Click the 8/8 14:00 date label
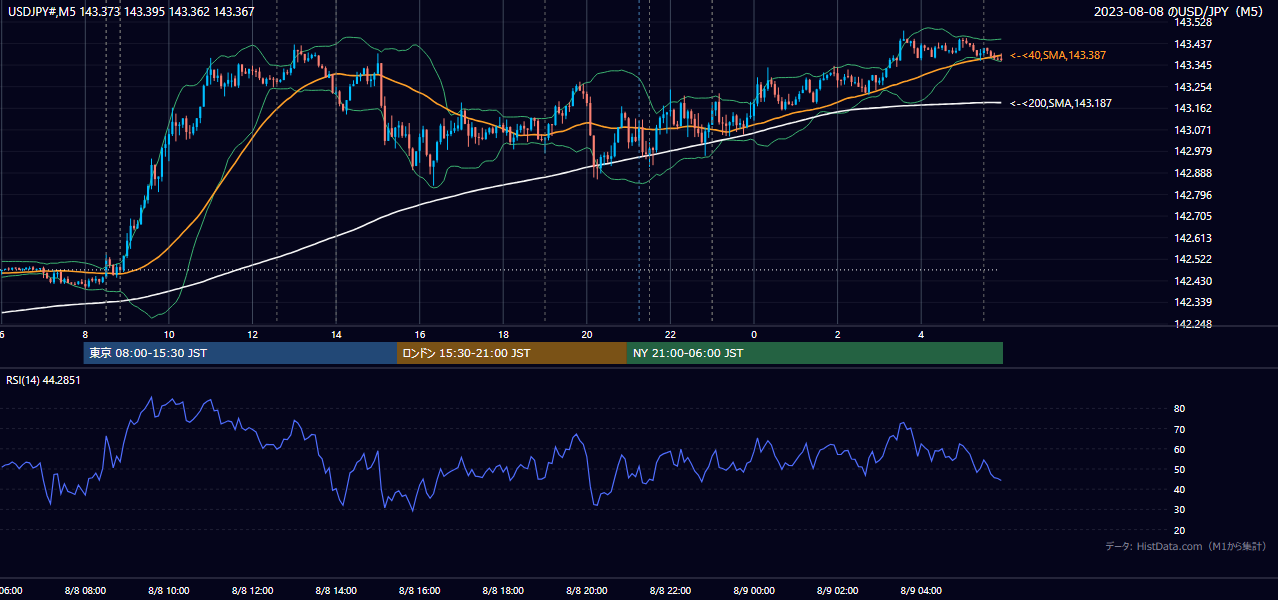 coord(335,590)
